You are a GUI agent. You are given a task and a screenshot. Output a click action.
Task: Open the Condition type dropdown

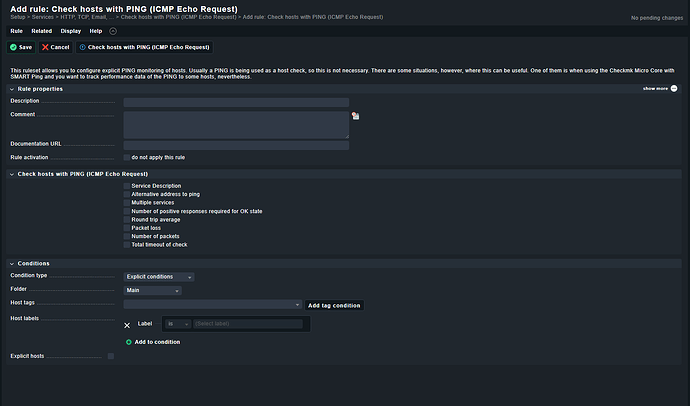pyautogui.click(x=159, y=276)
